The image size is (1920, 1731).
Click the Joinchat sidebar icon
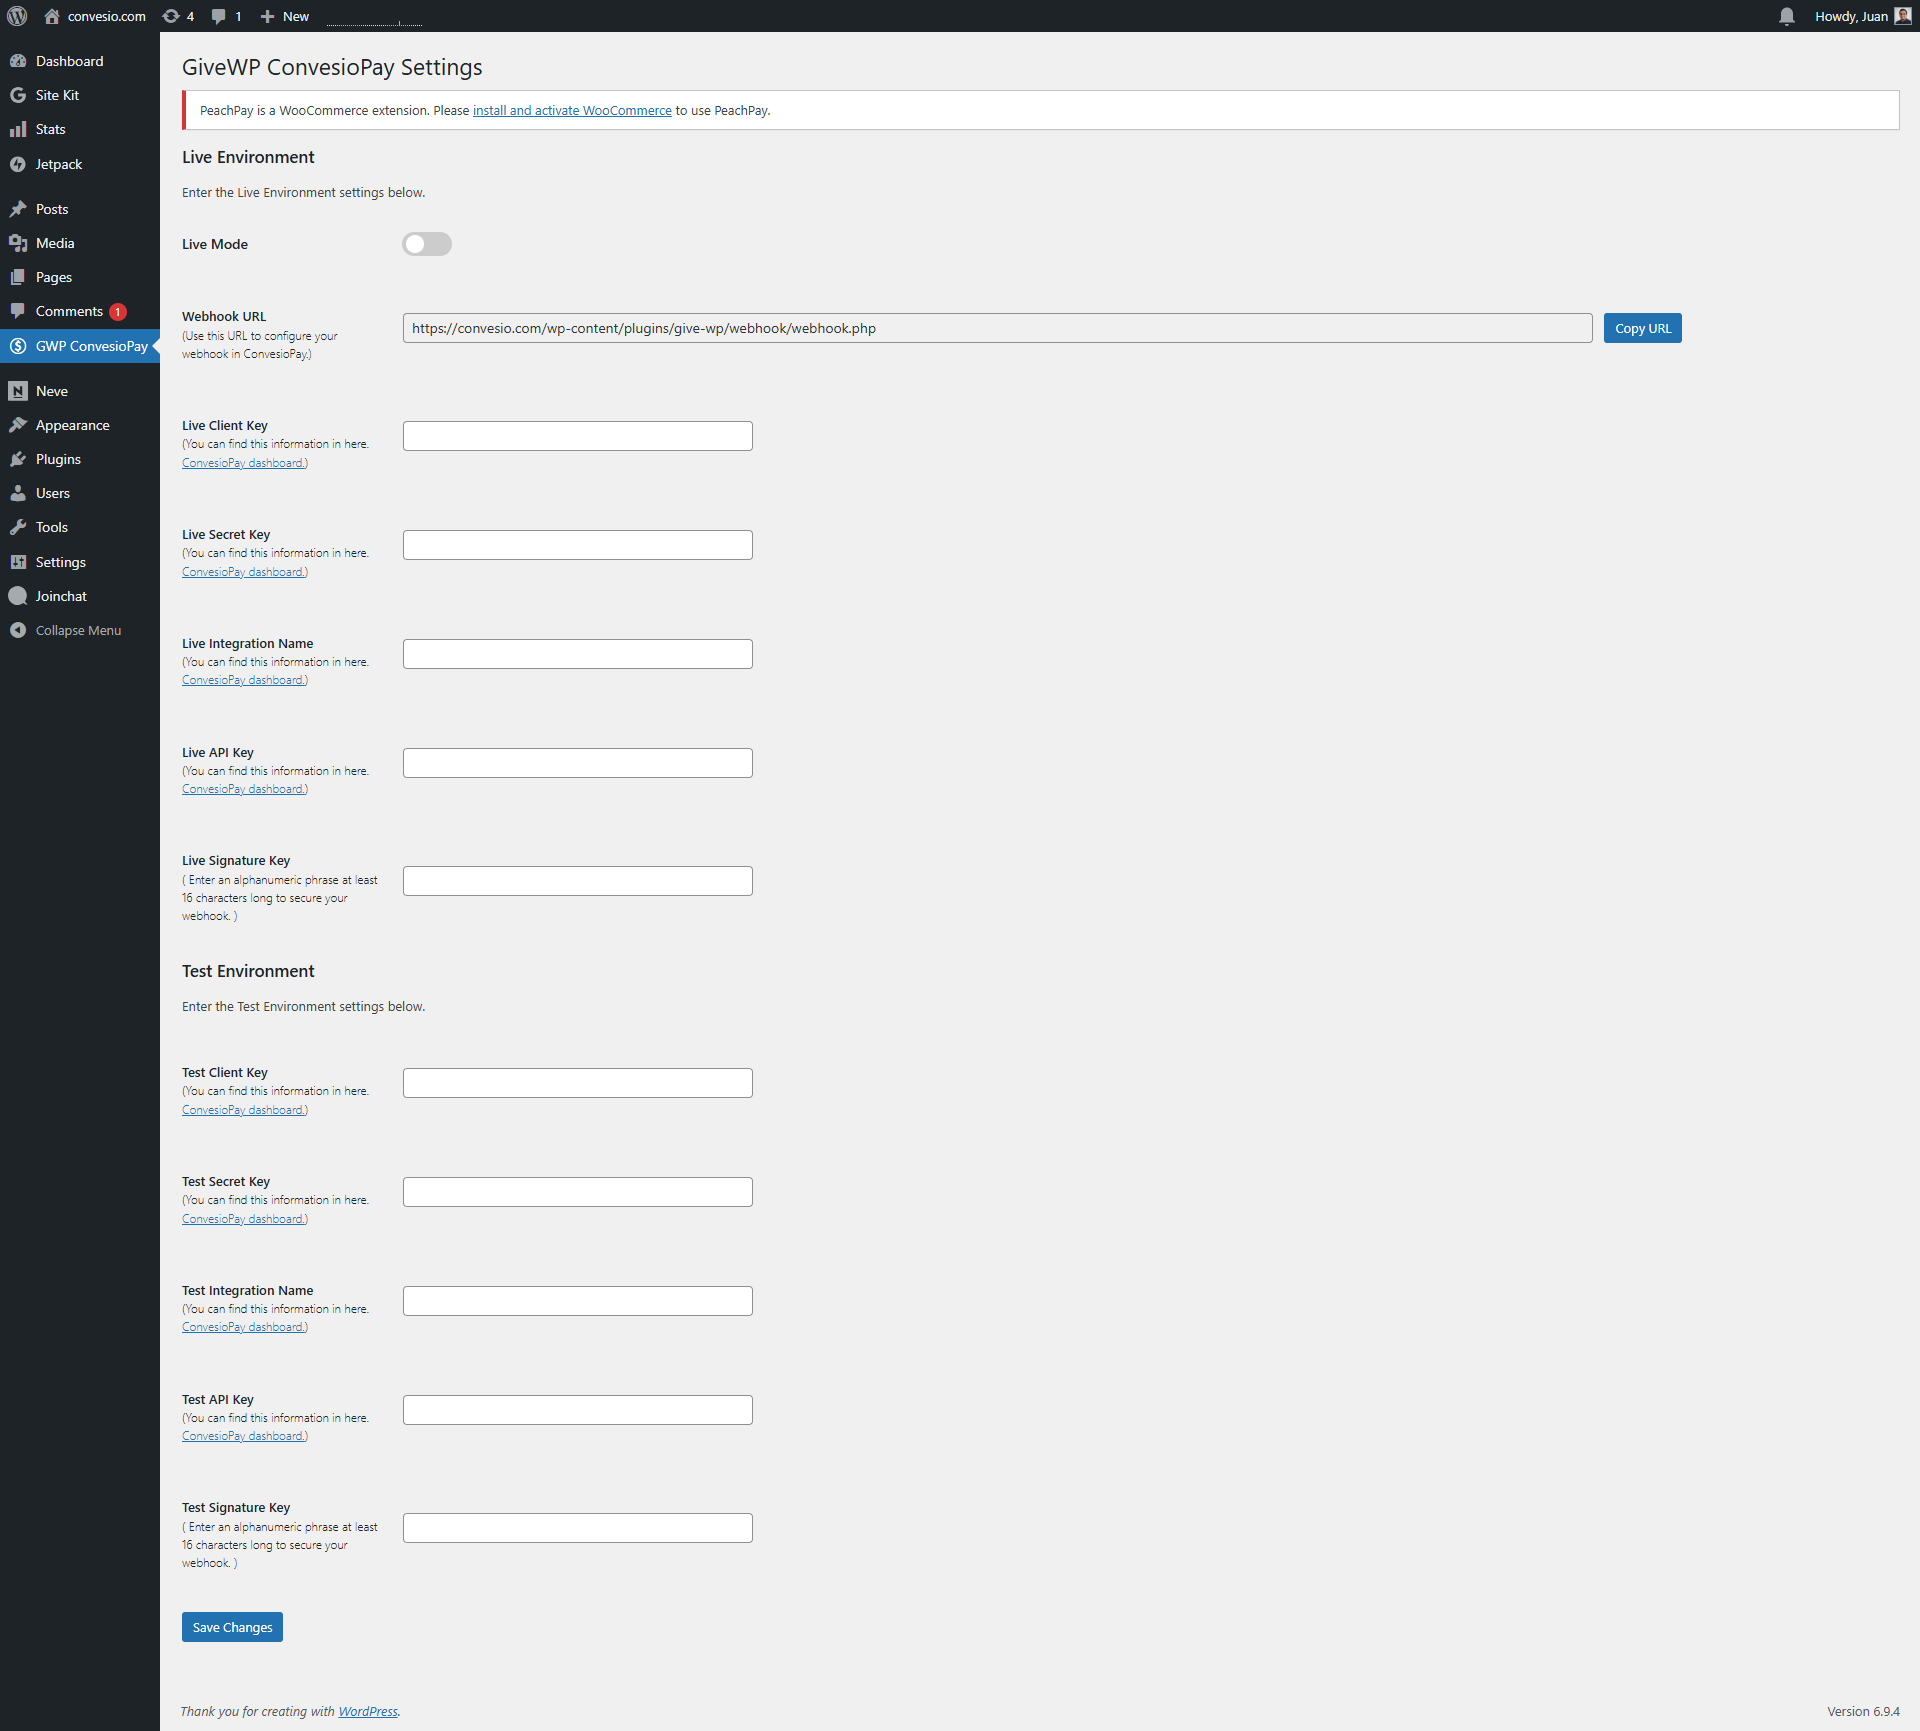18,596
